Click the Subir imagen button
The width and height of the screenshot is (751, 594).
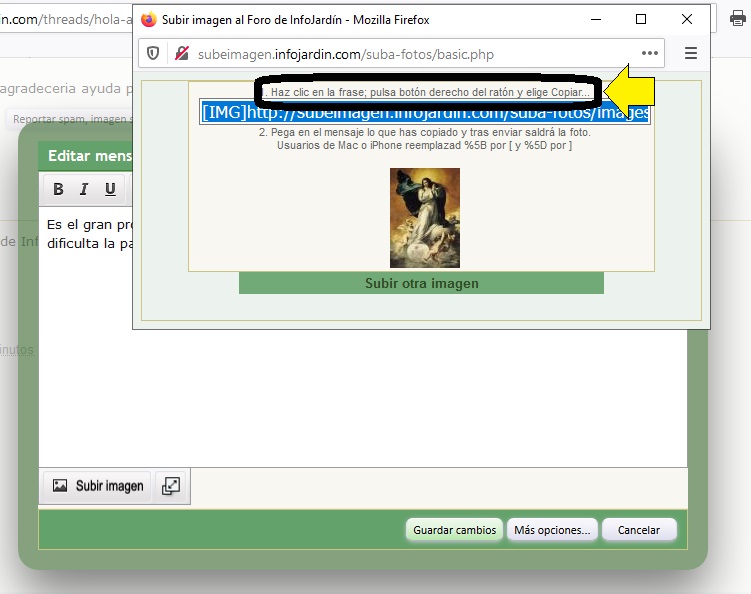(x=97, y=486)
